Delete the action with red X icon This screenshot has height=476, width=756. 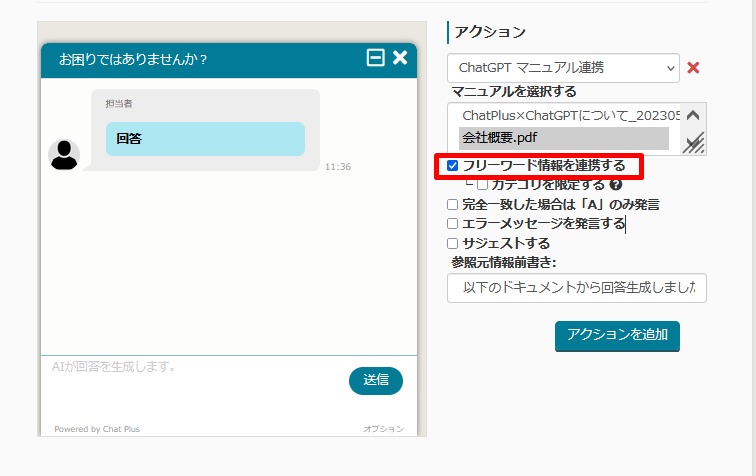pos(693,68)
